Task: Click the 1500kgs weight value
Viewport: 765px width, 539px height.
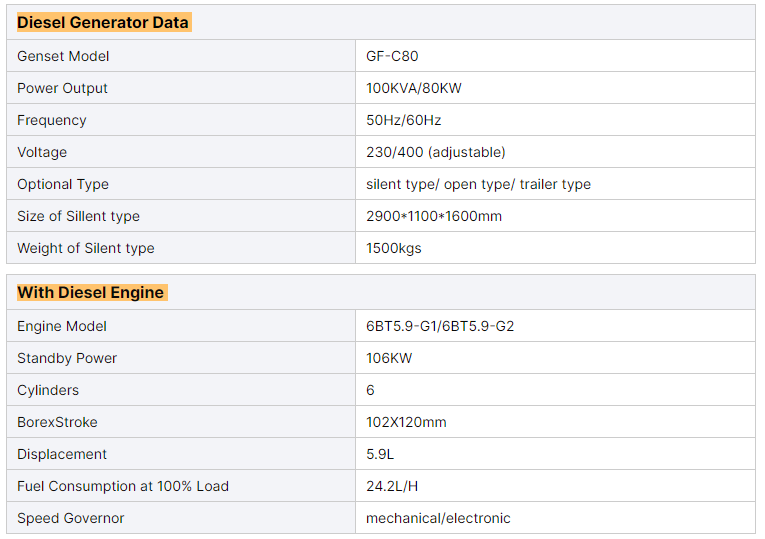Action: click(x=393, y=248)
